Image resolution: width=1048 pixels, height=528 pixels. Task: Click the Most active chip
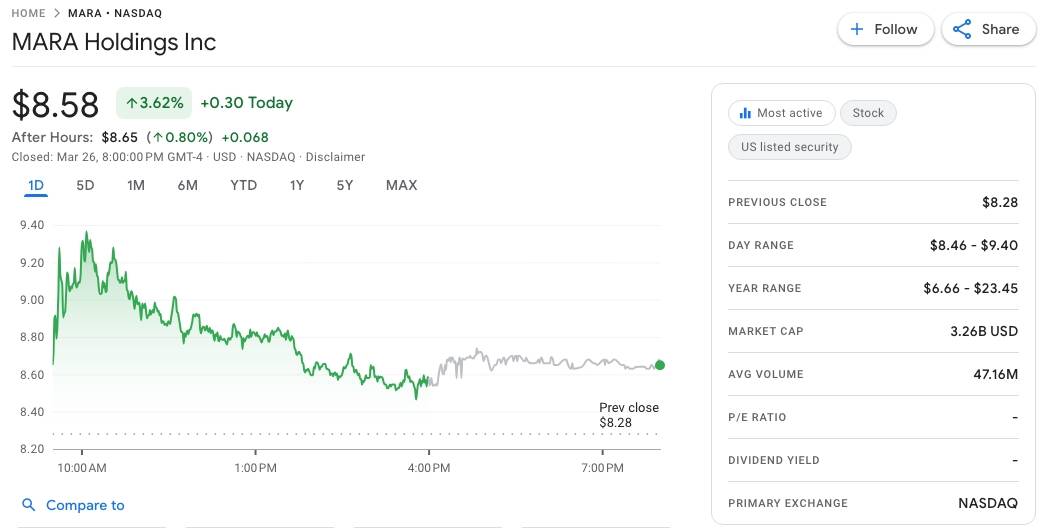pos(781,113)
